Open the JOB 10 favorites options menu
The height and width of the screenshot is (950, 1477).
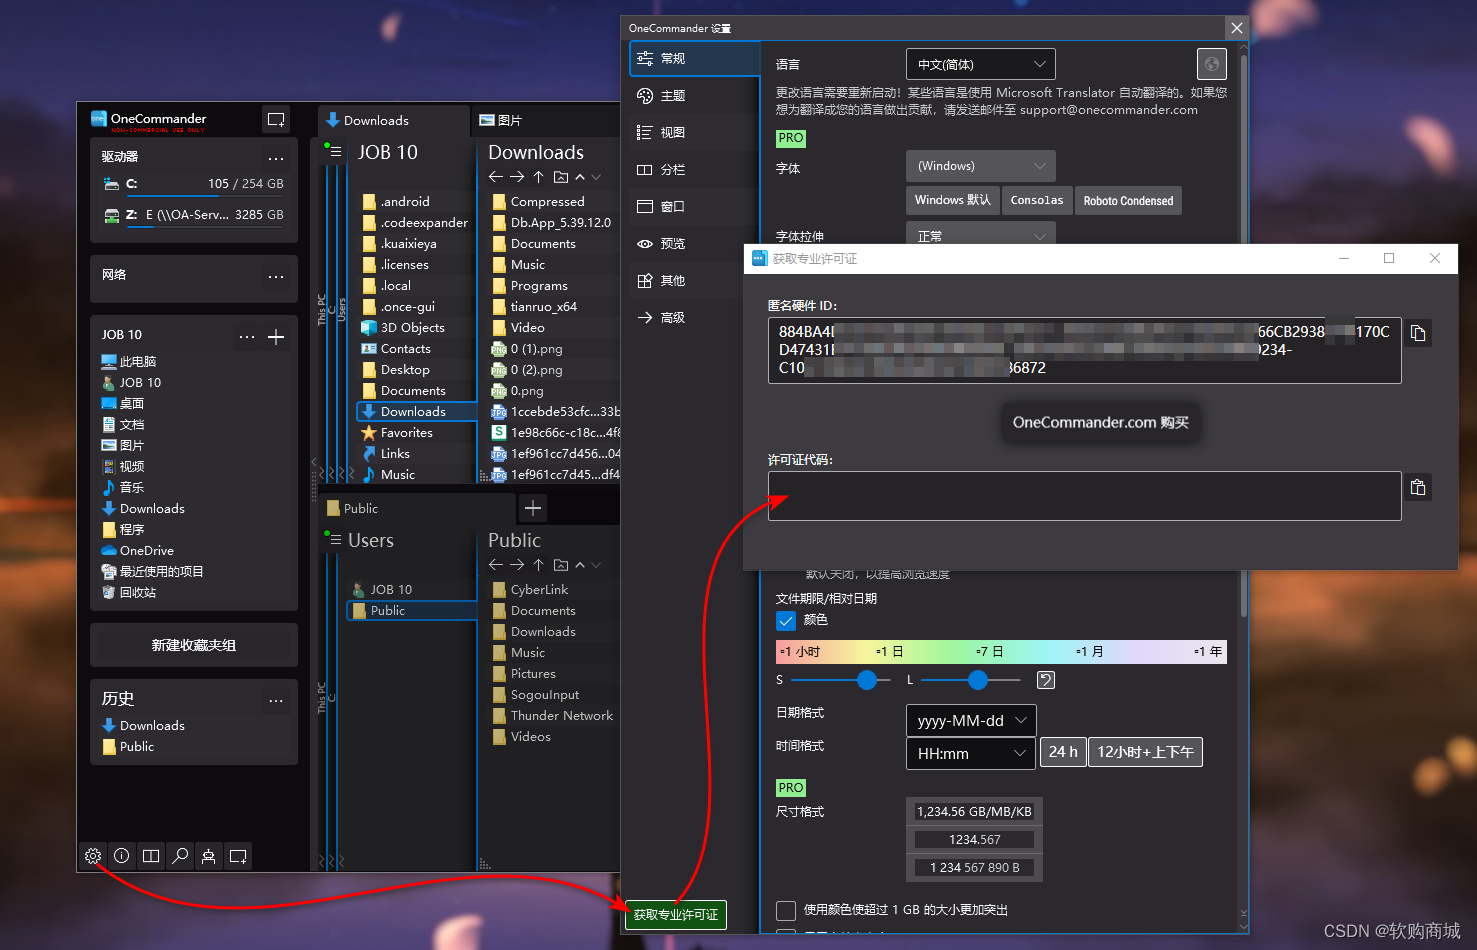pos(247,337)
